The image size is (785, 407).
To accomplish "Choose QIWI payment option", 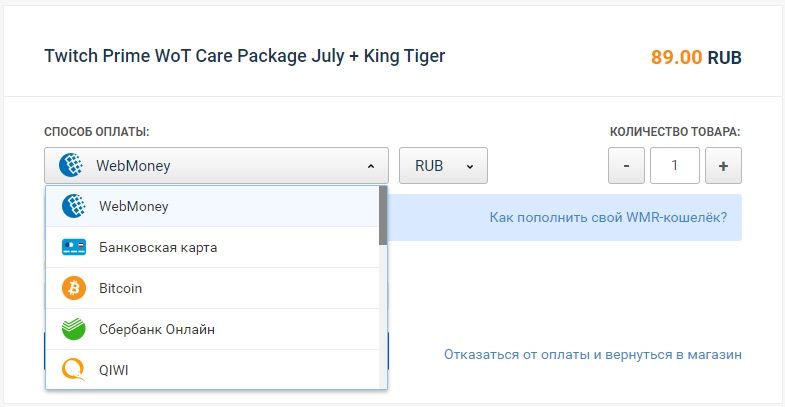I will click(114, 370).
